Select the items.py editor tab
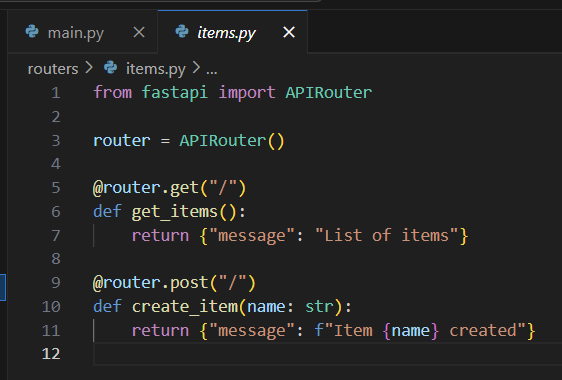Image resolution: width=562 pixels, height=380 pixels. point(232,32)
